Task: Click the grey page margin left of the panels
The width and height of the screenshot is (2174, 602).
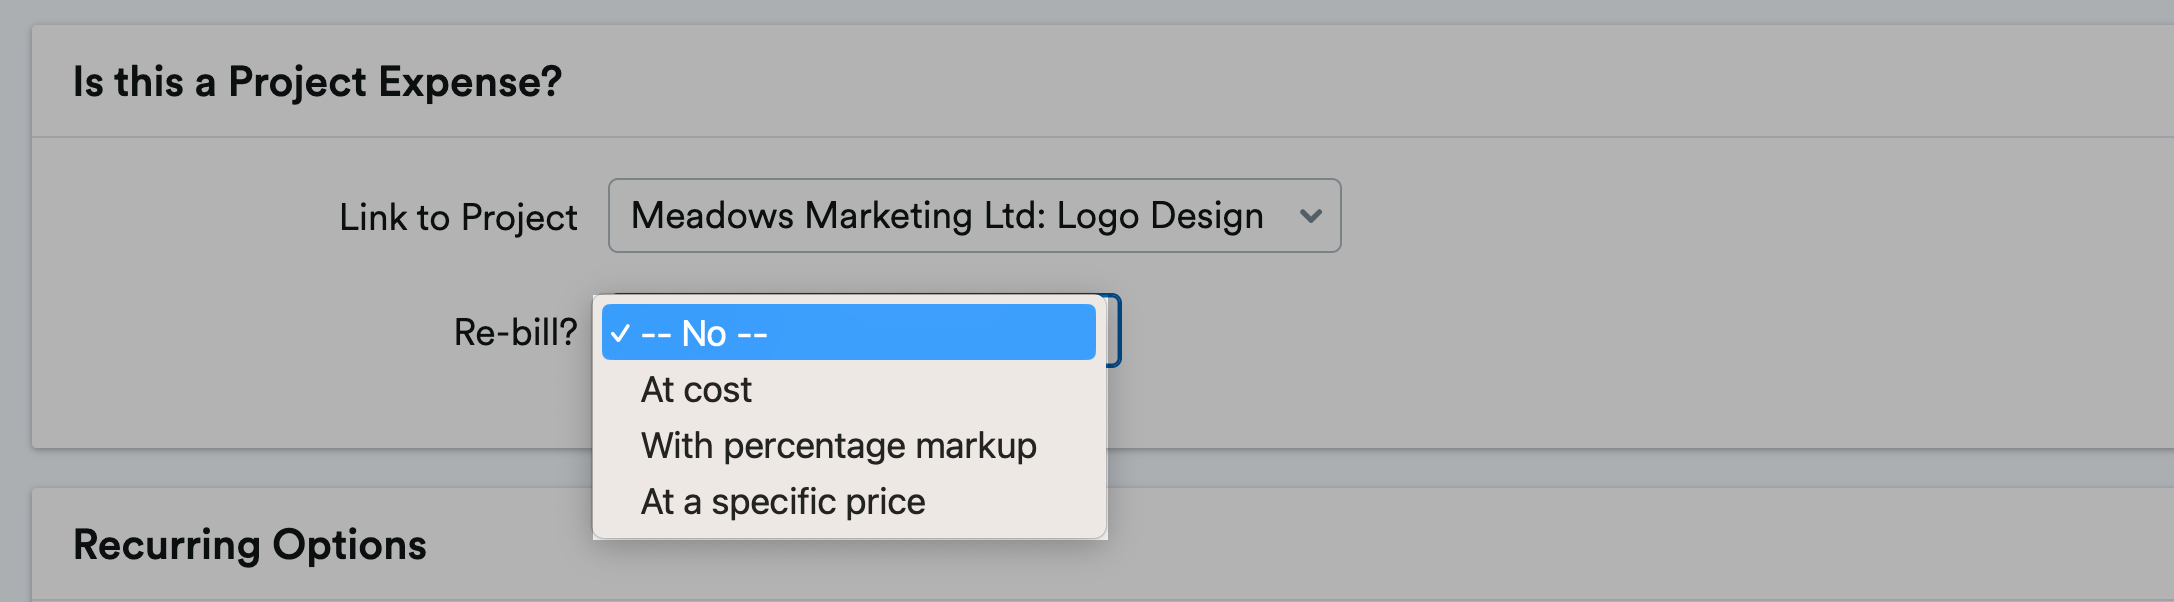Action: [x=14, y=300]
